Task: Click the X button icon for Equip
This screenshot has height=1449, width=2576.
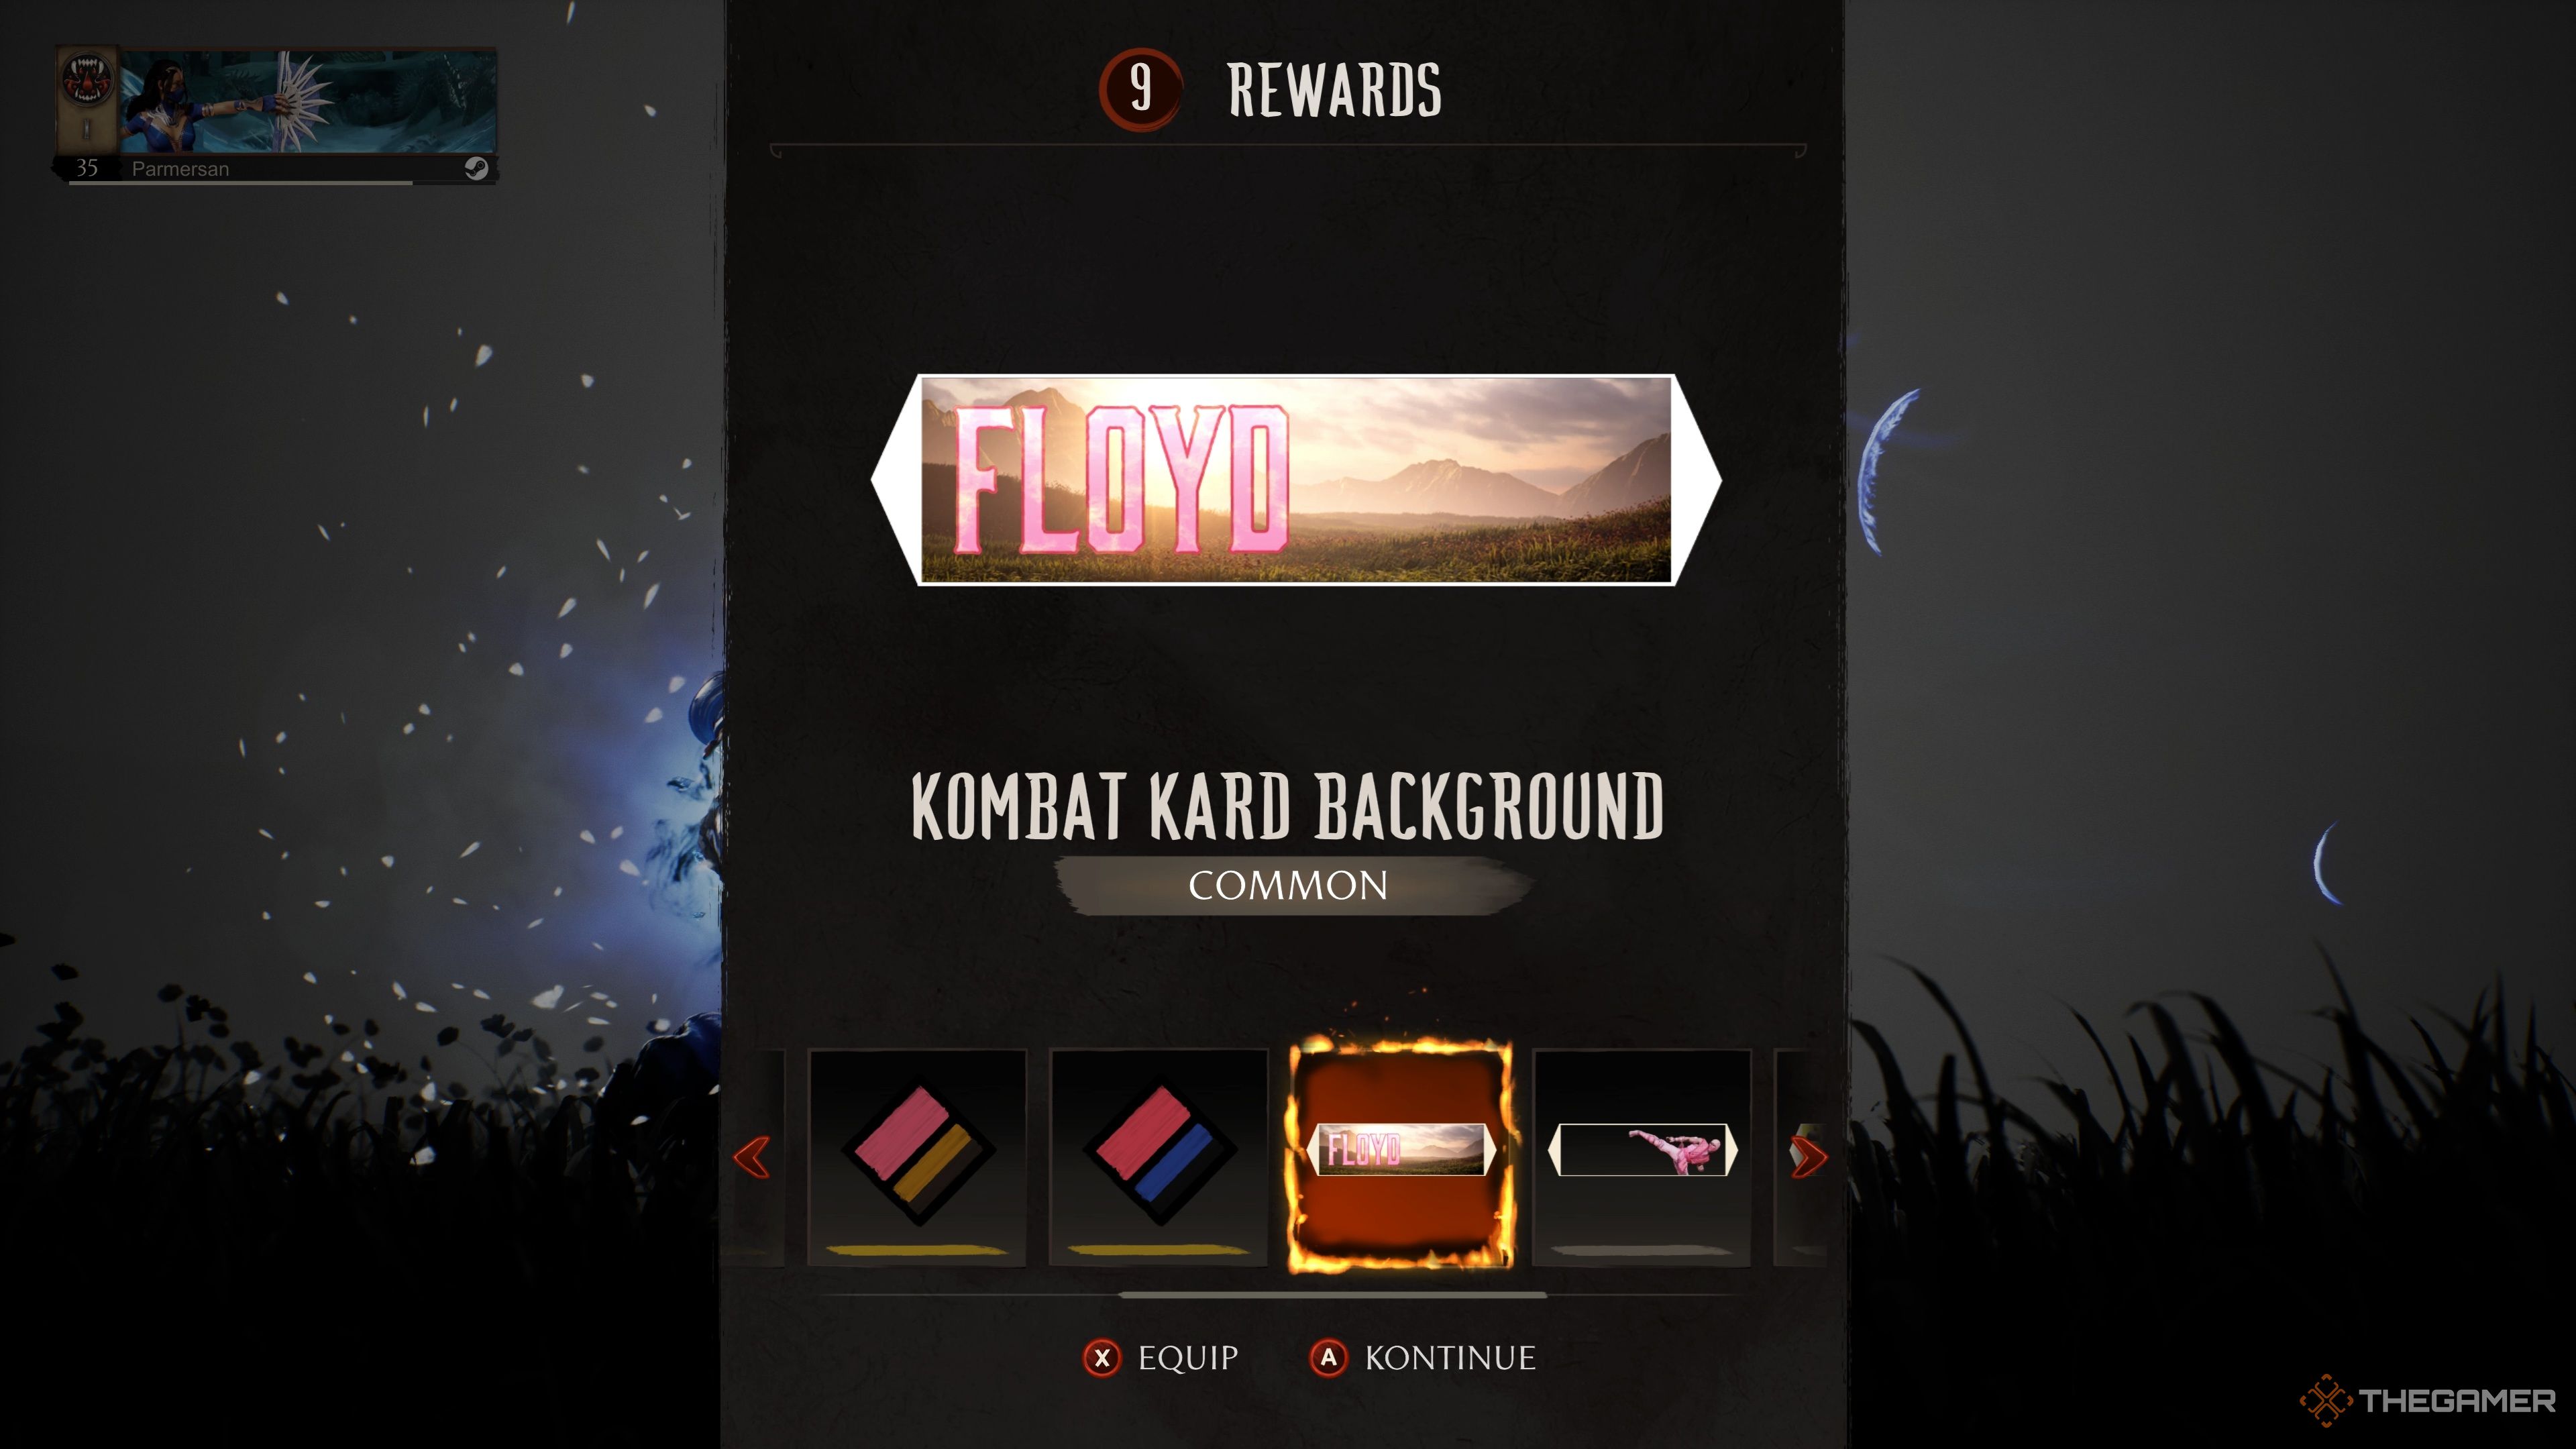Action: click(1102, 1358)
